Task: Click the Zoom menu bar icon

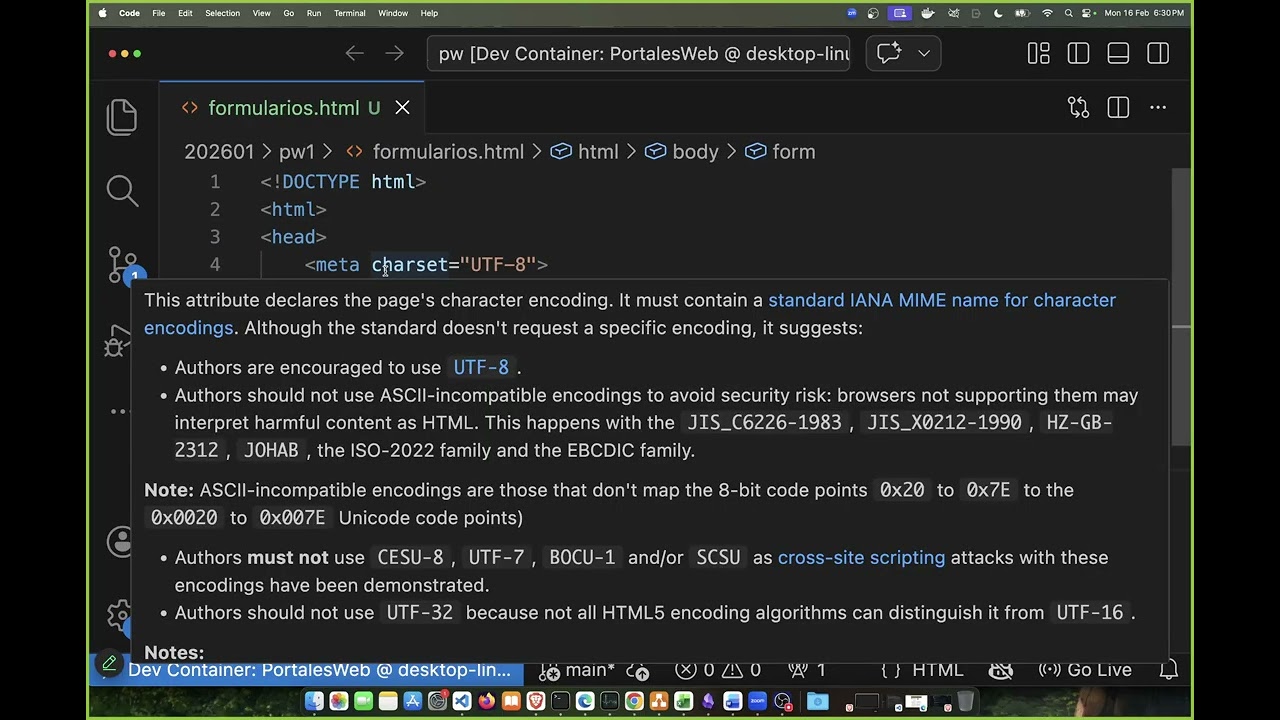Action: pos(852,13)
